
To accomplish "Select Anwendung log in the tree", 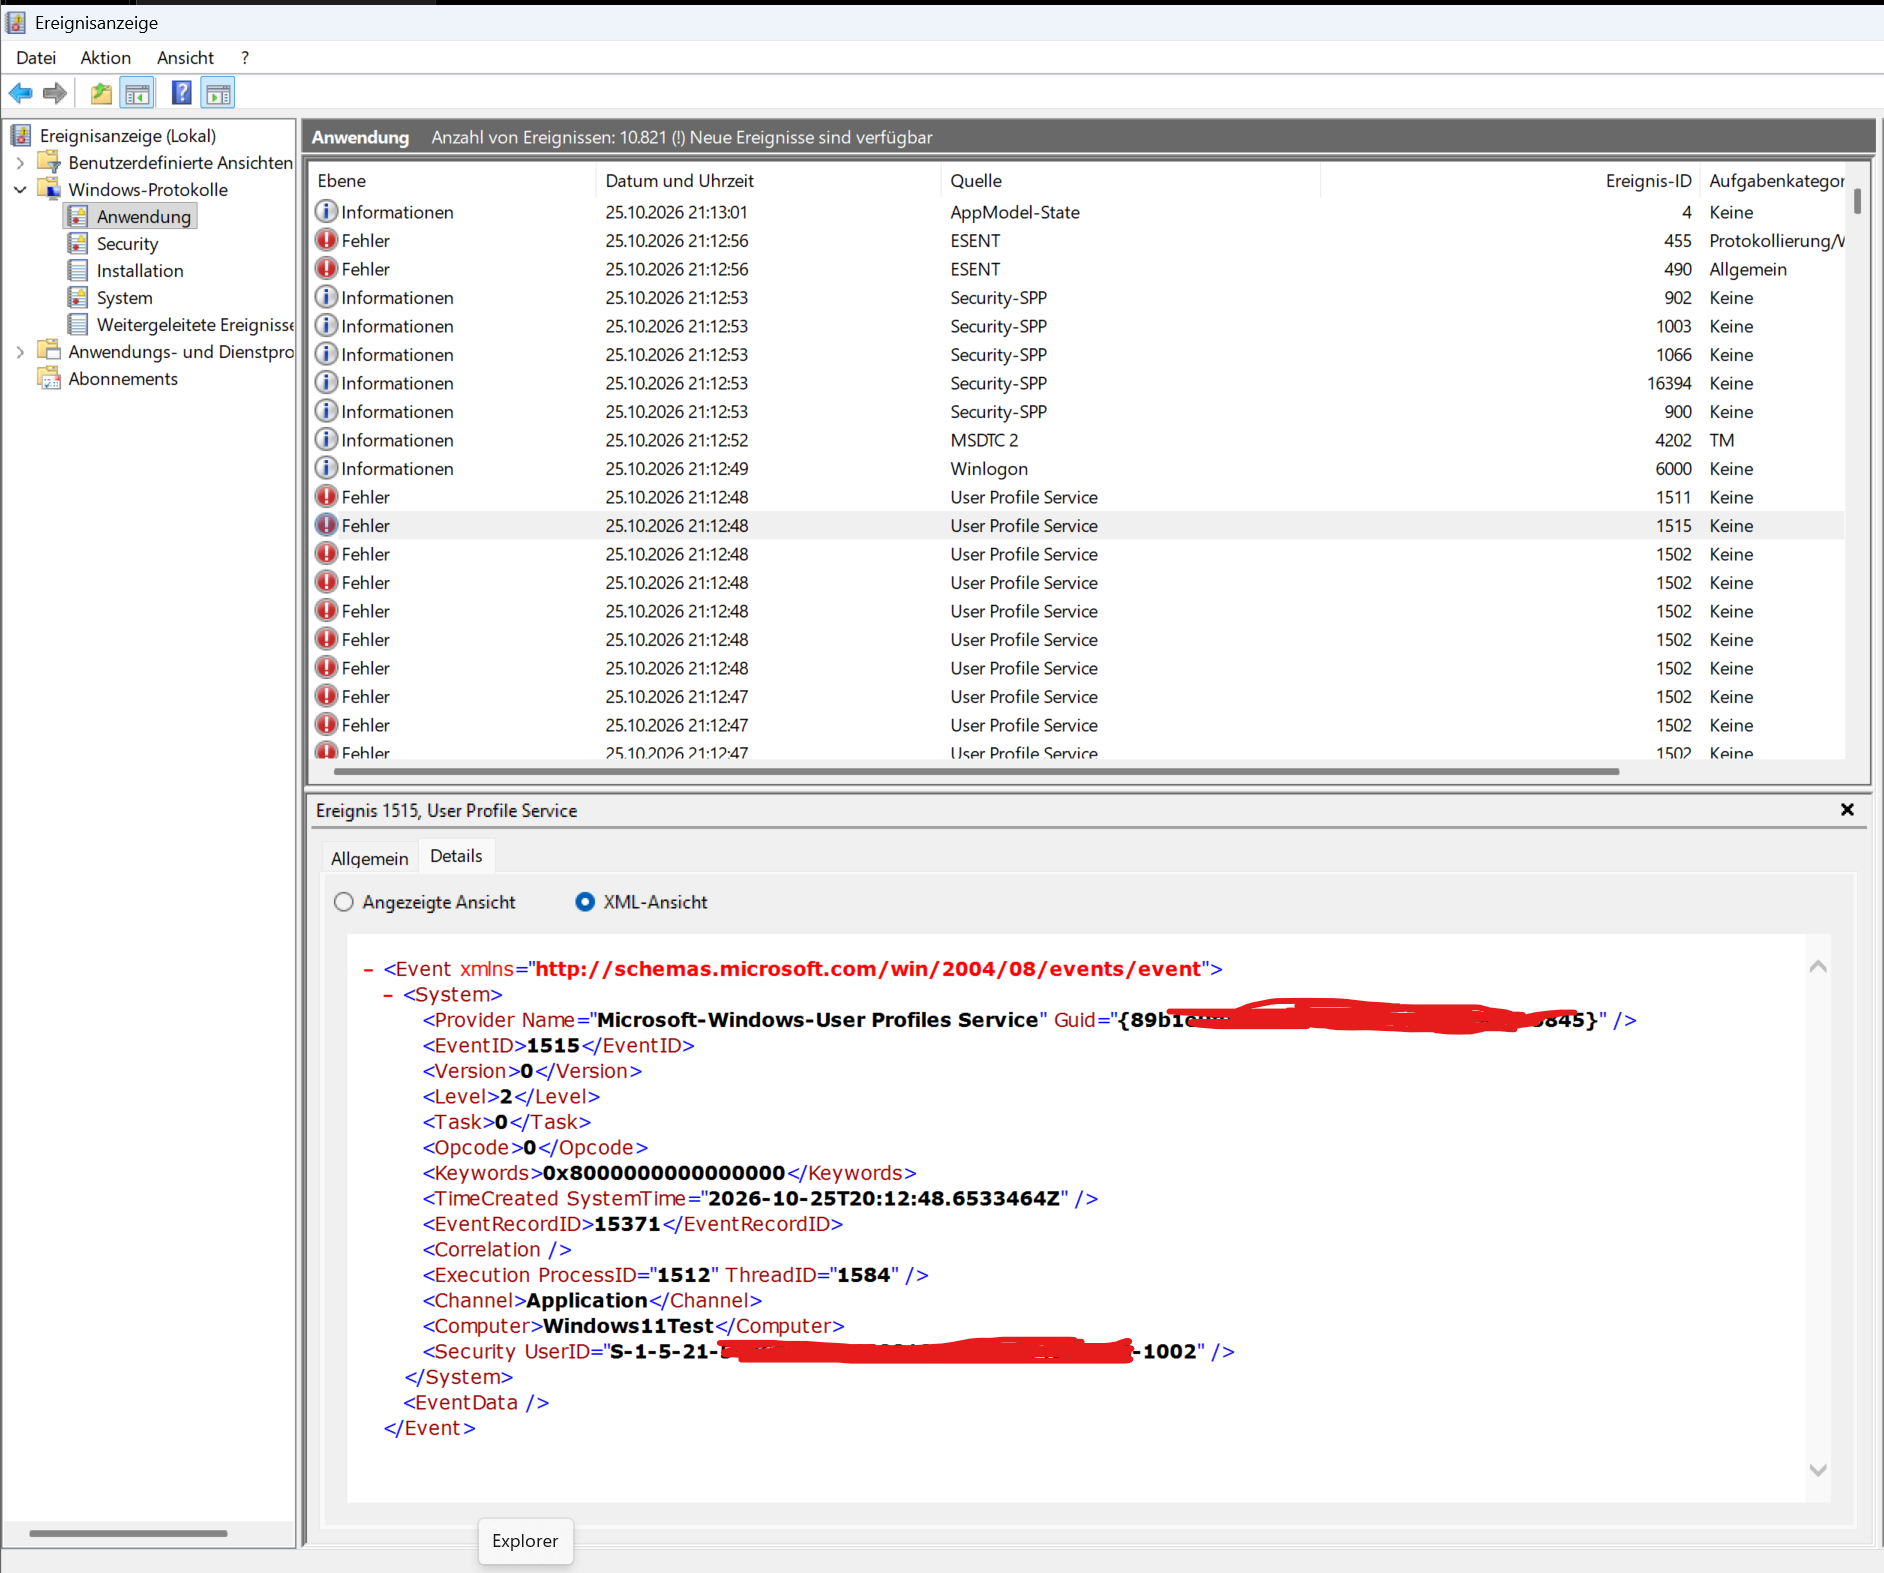I will [x=143, y=217].
